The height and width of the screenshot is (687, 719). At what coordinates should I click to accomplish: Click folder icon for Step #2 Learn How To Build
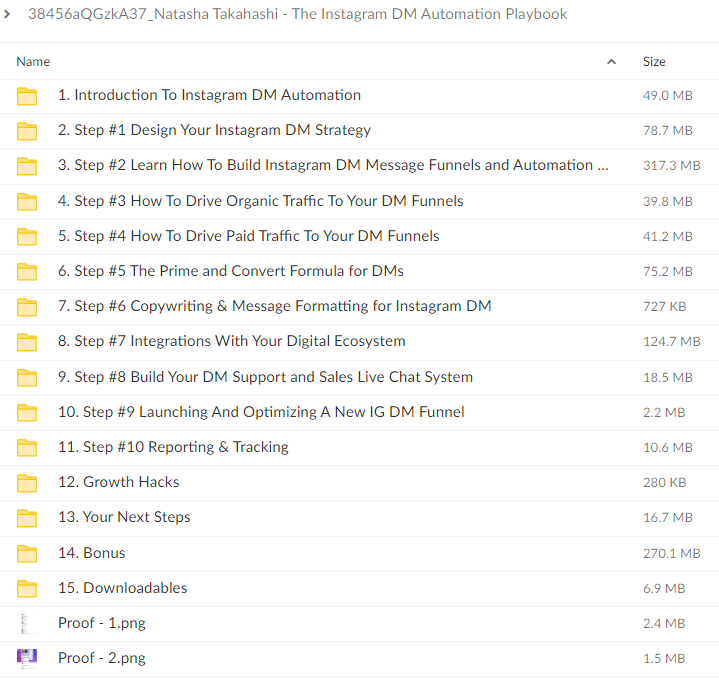coord(27,166)
